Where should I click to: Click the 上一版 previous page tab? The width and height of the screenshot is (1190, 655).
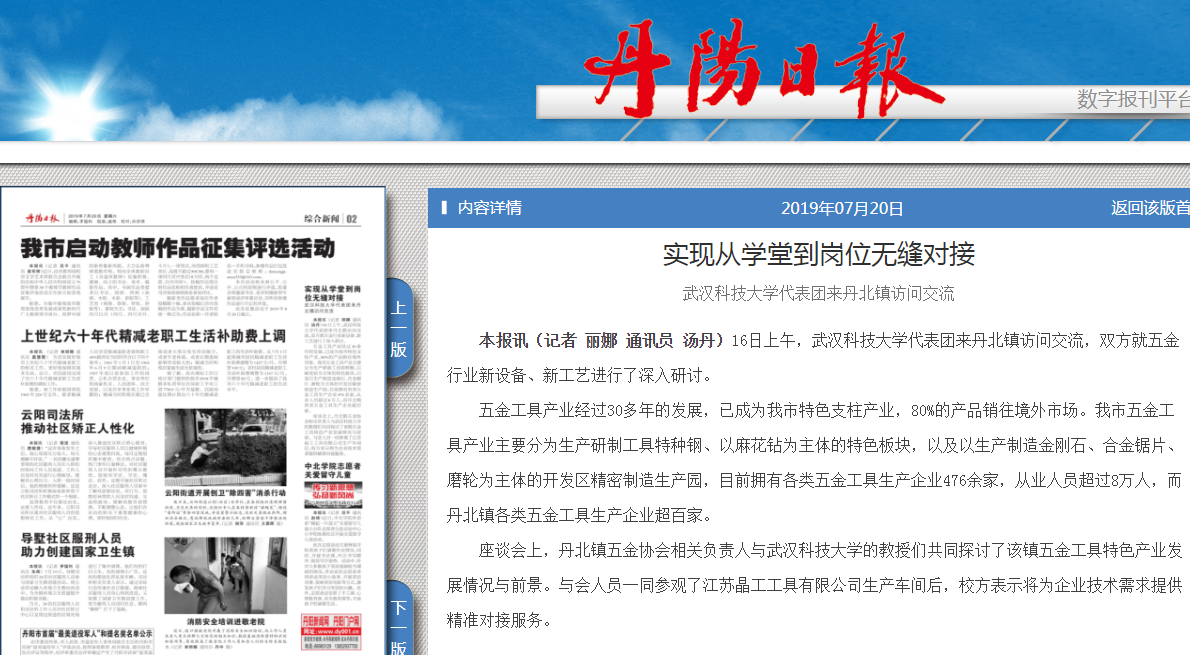point(398,326)
